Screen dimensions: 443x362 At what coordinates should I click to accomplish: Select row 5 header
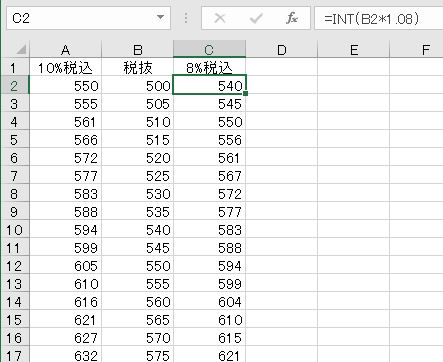coord(15,140)
